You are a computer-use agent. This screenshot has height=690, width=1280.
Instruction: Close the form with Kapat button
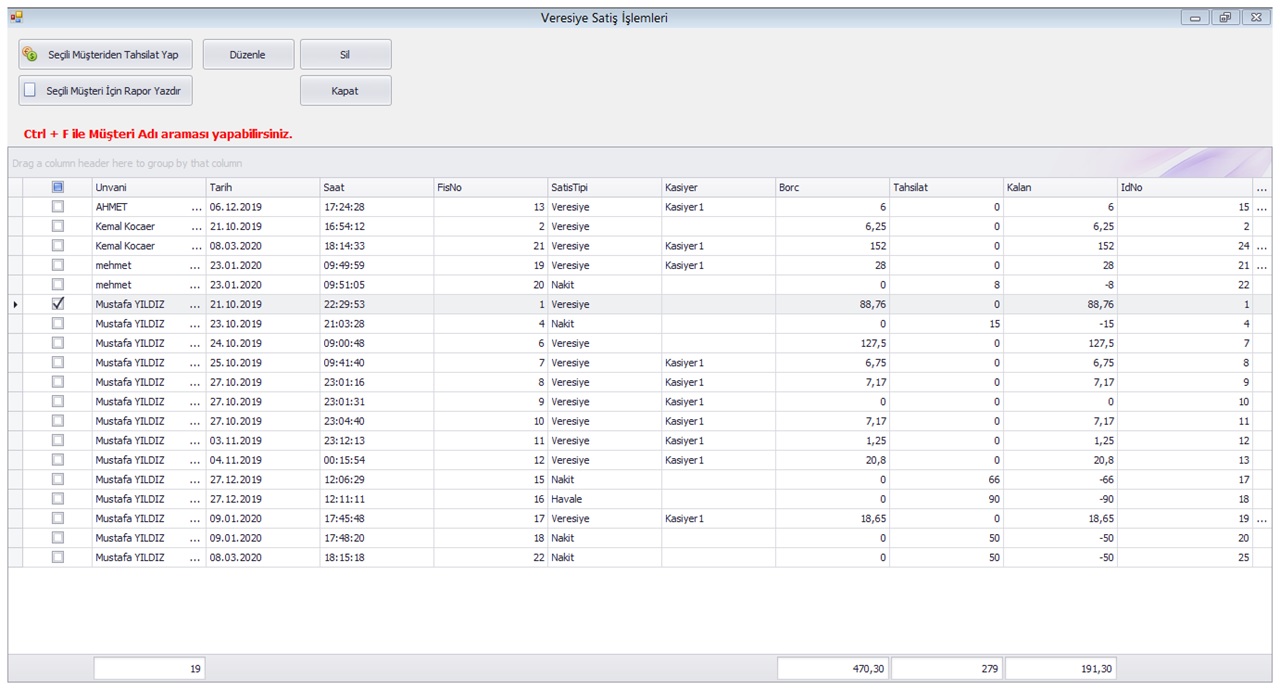[x=345, y=91]
